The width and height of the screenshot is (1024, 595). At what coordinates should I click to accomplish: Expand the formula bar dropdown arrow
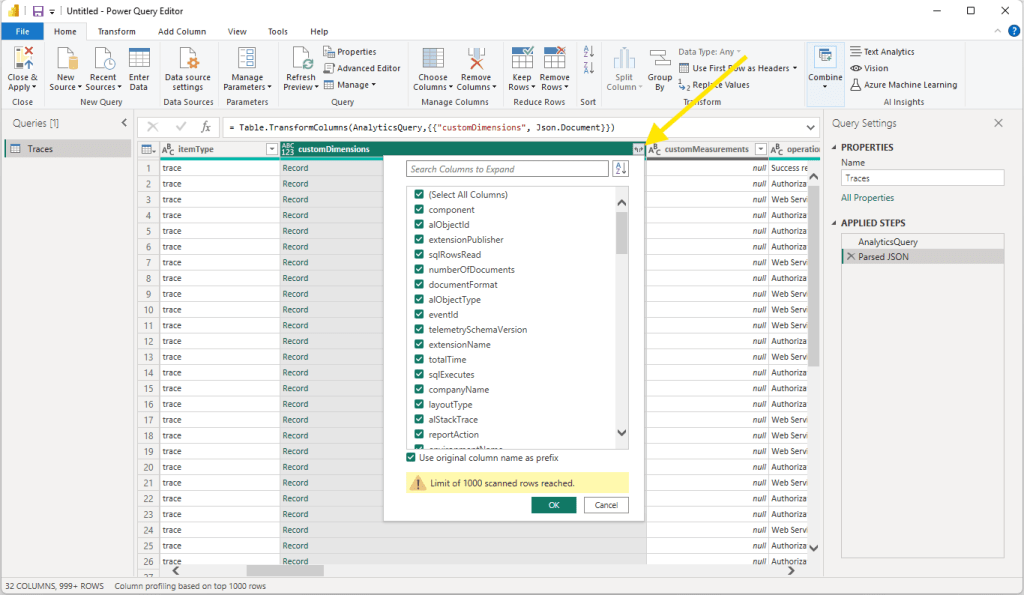click(x=810, y=127)
